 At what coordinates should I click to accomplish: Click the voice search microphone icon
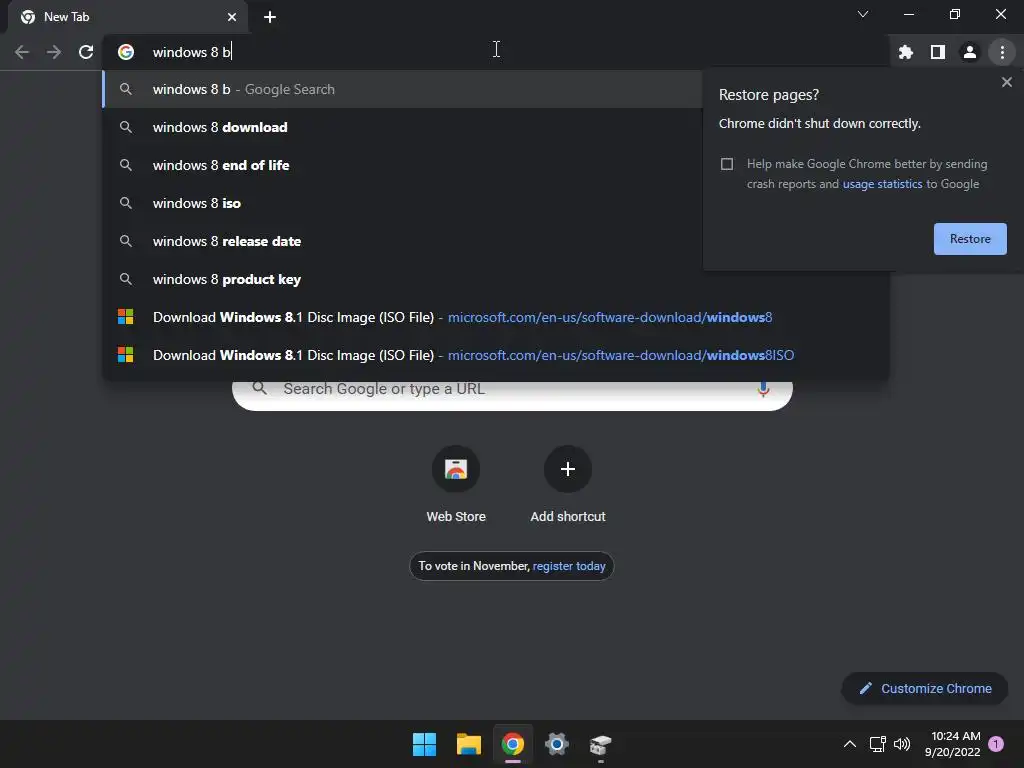pyautogui.click(x=763, y=389)
